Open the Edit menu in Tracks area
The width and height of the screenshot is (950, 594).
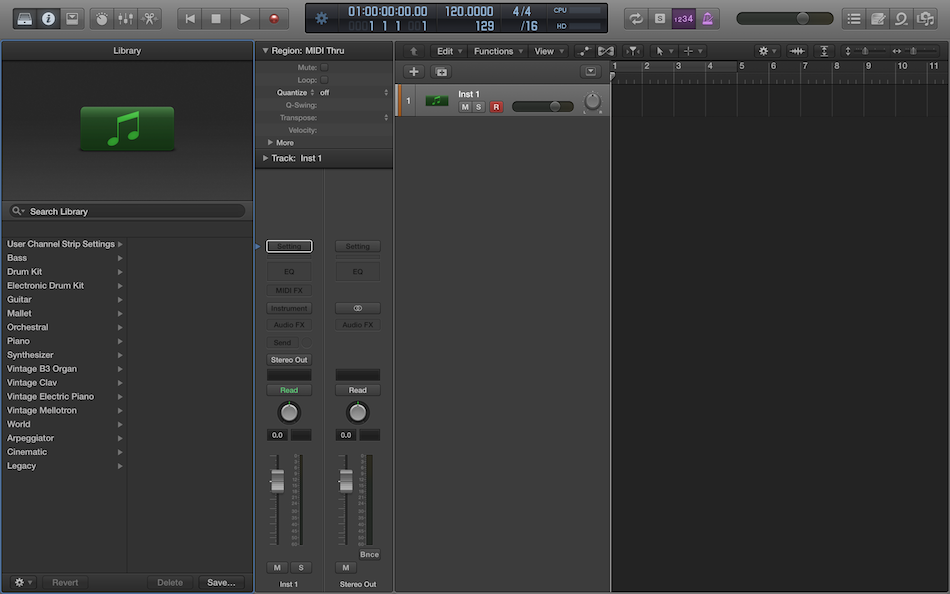(450, 51)
